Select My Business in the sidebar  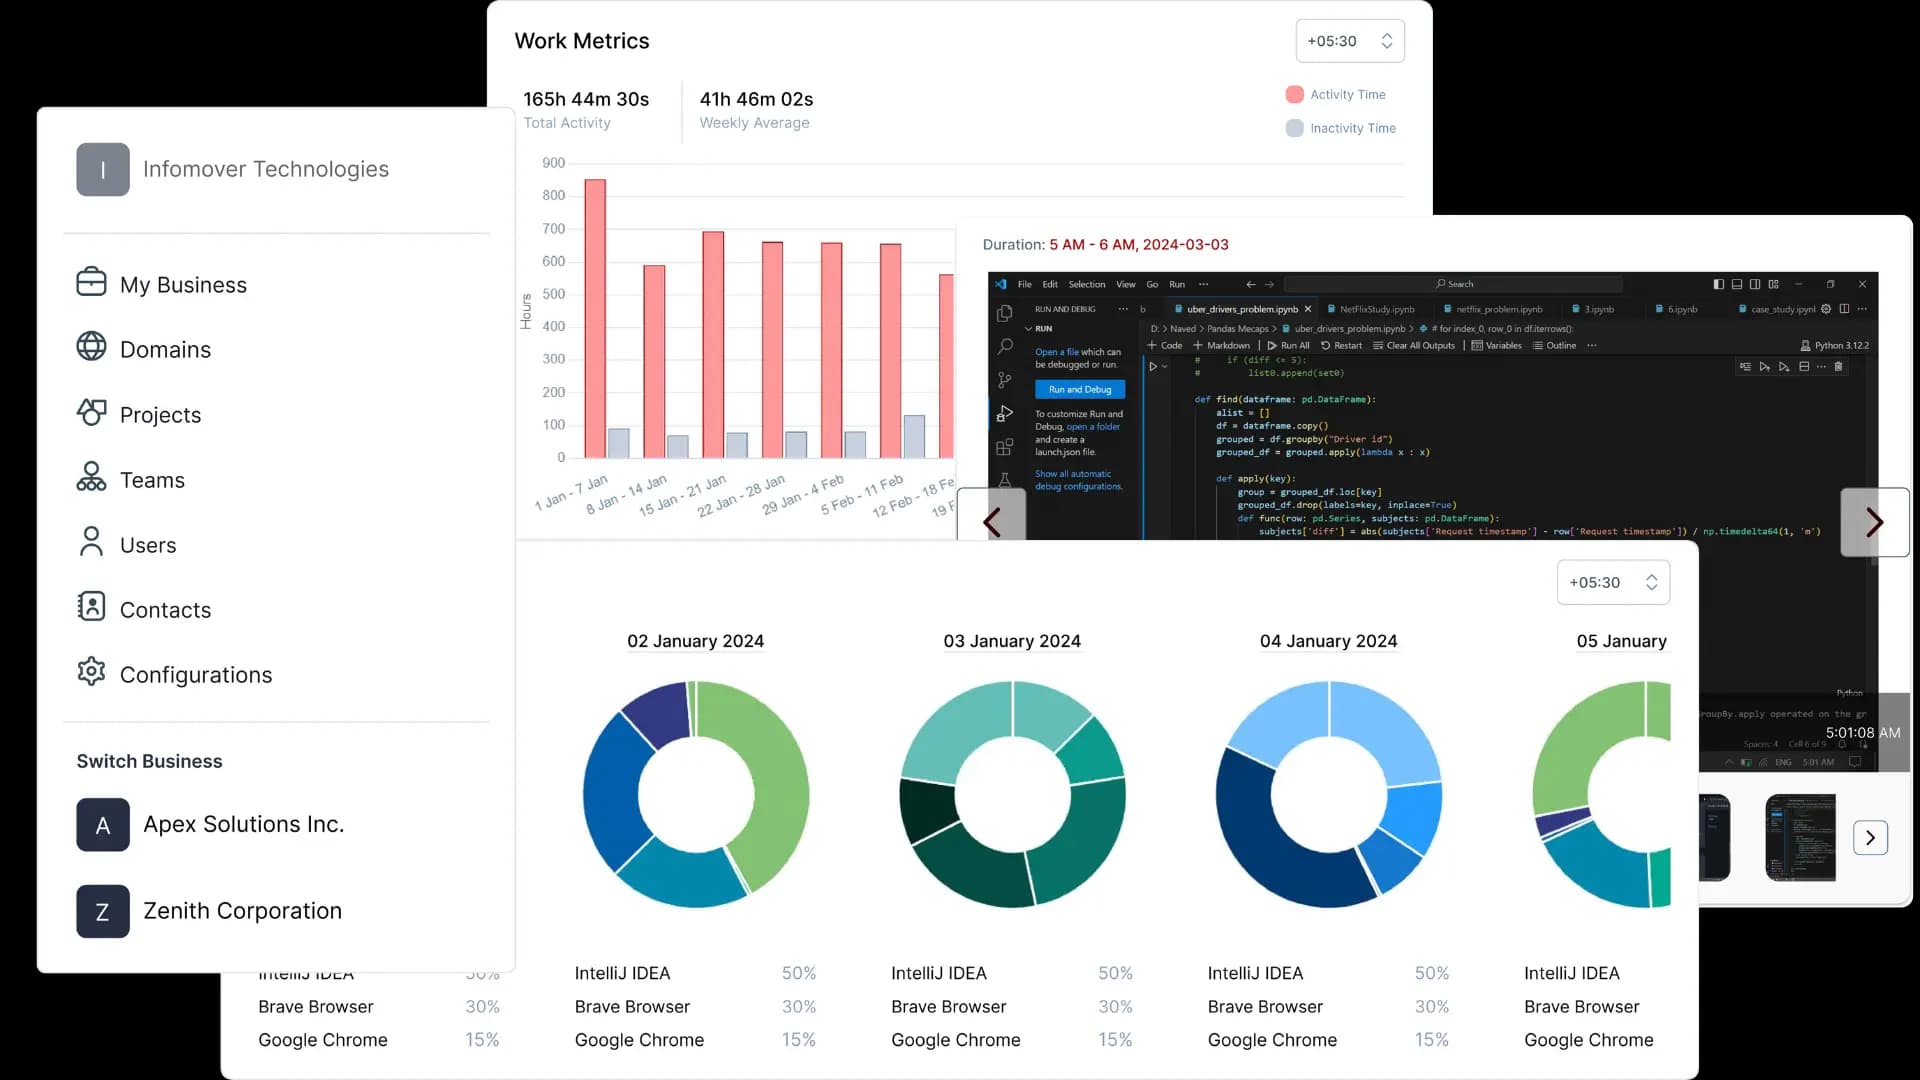point(183,284)
